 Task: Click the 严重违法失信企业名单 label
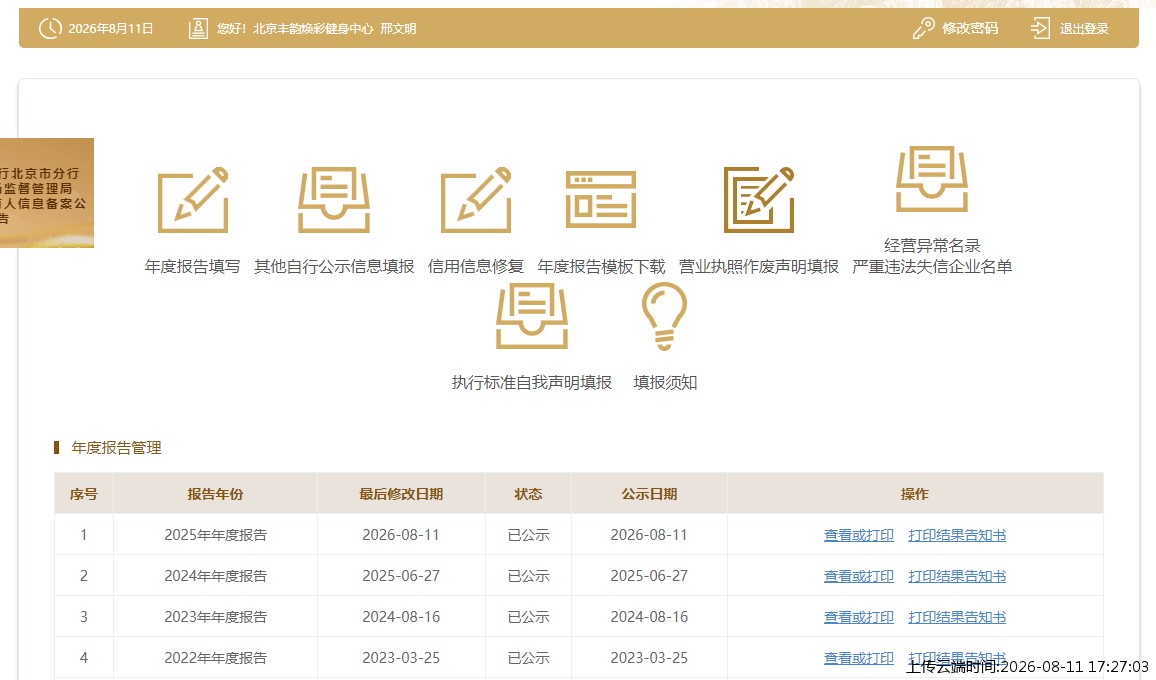pos(932,266)
